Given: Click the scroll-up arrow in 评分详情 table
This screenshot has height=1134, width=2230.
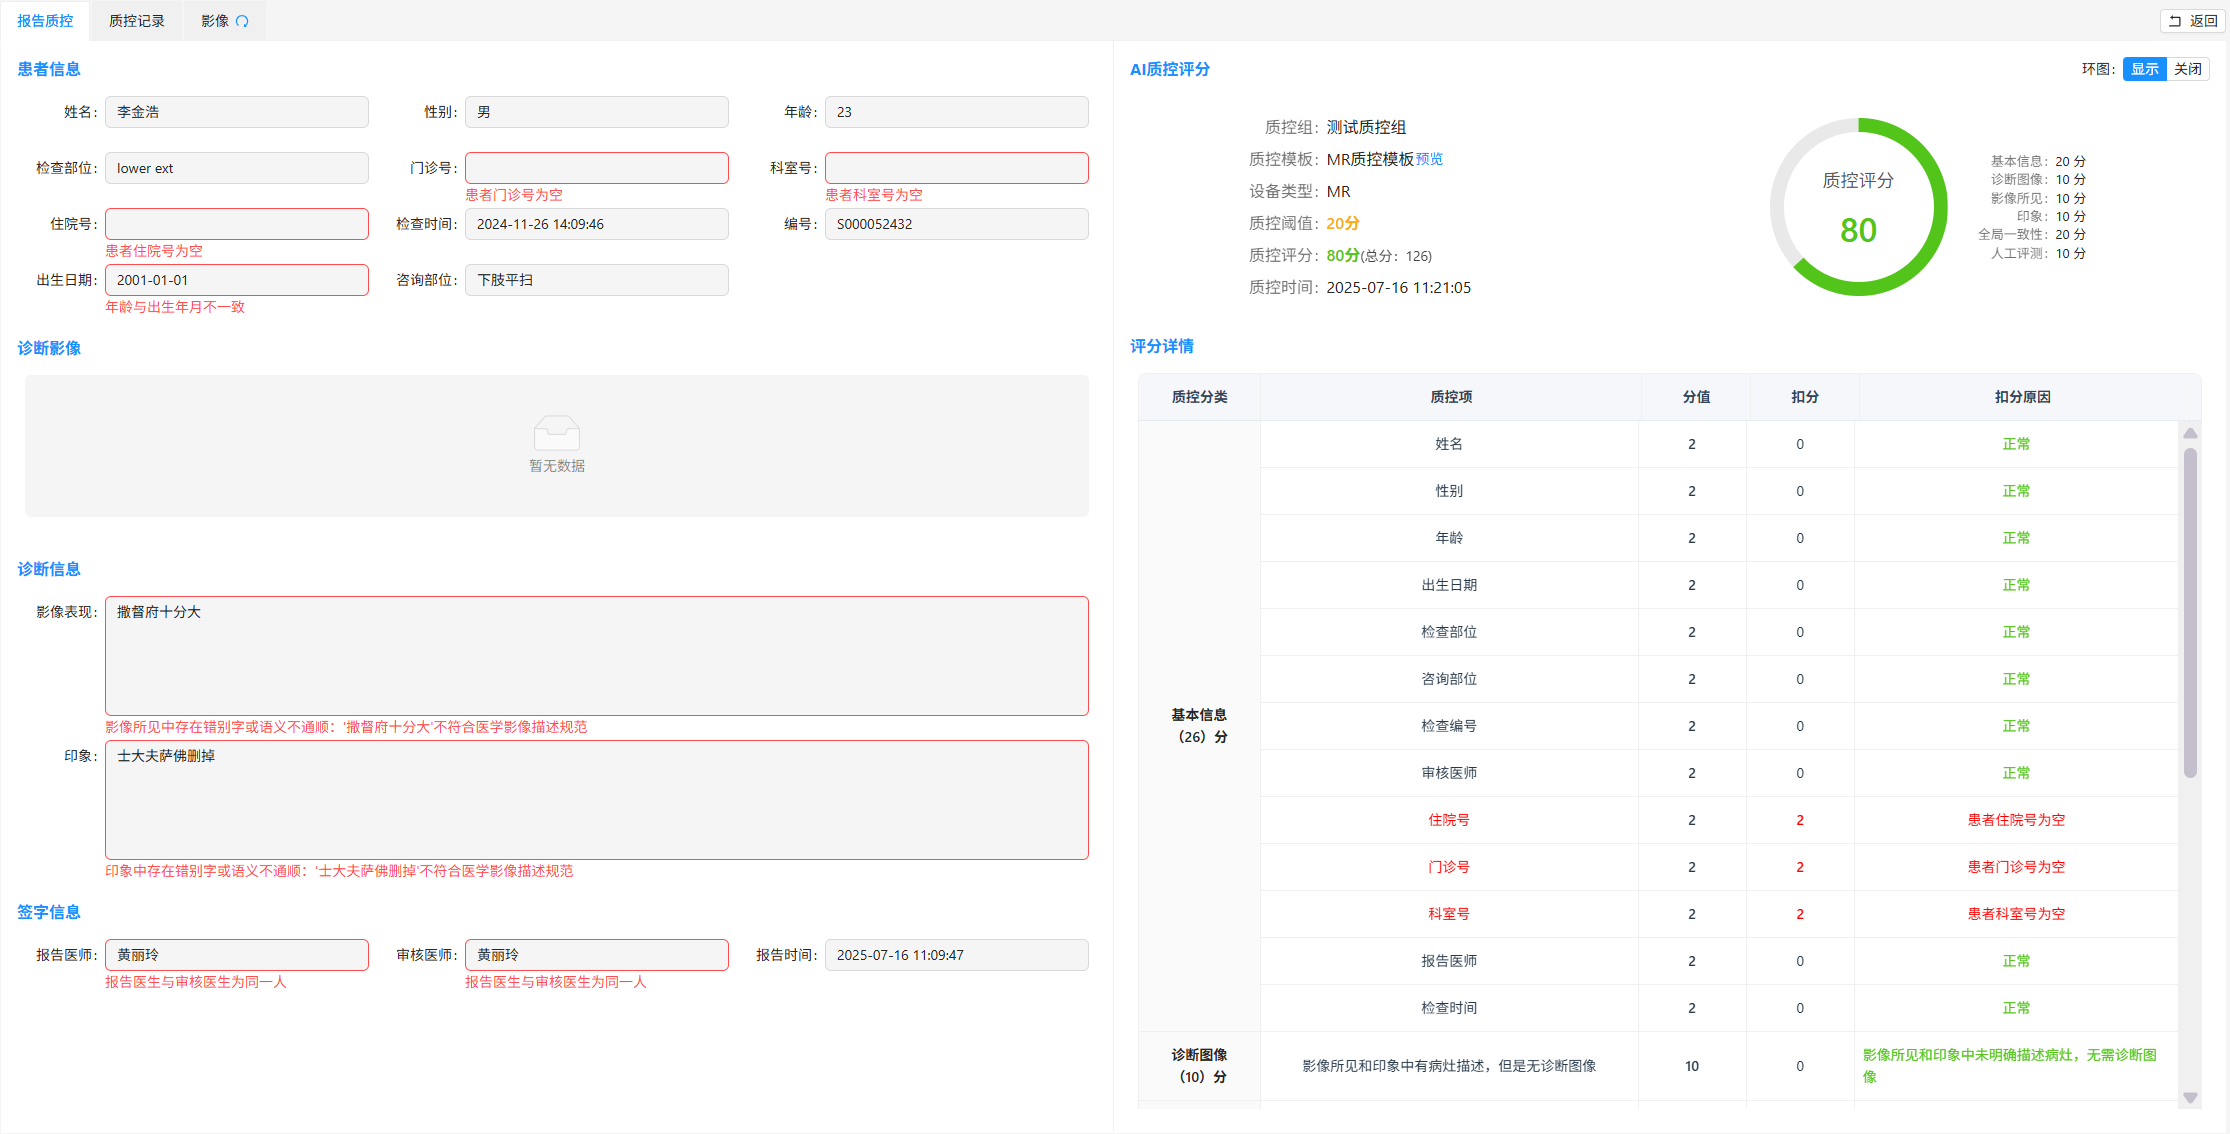Looking at the screenshot, I should pos(2190,433).
